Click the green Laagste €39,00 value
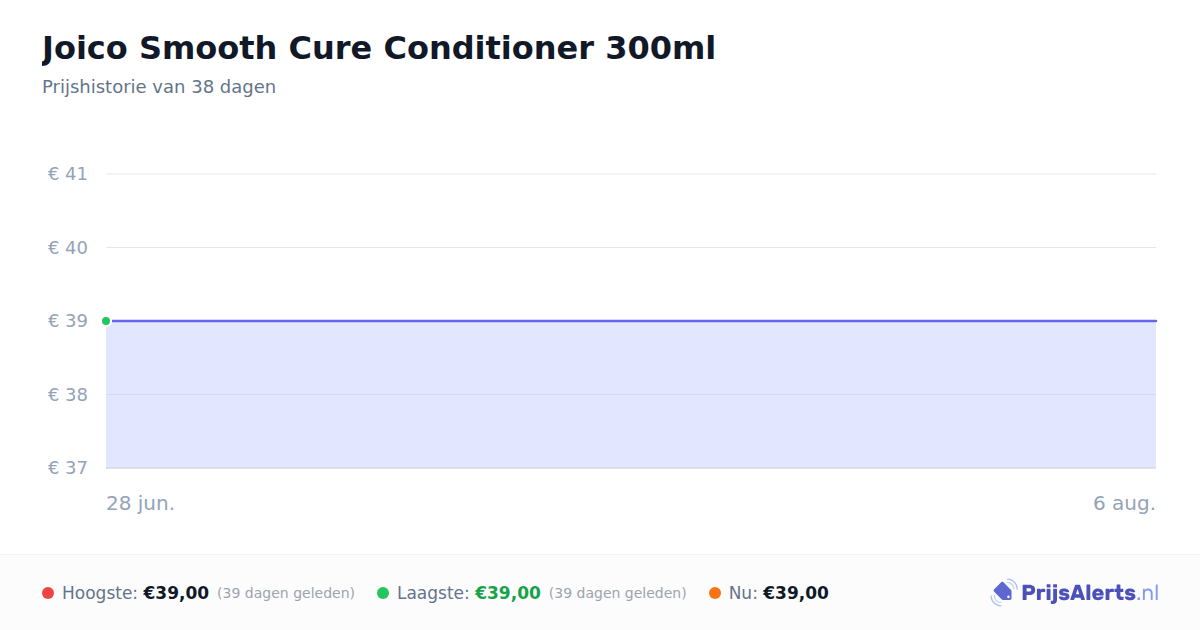 (x=508, y=593)
